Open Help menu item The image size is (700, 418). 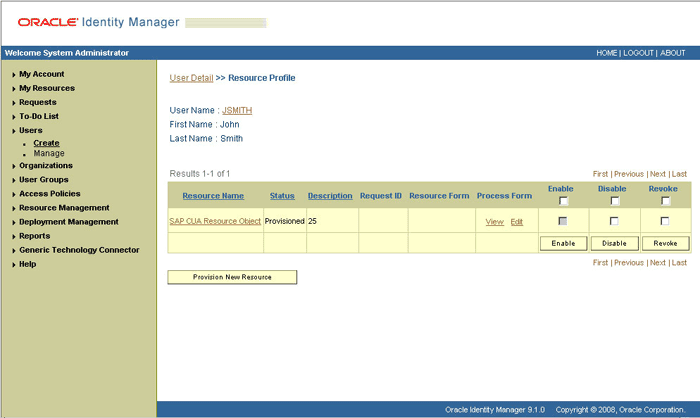point(27,264)
